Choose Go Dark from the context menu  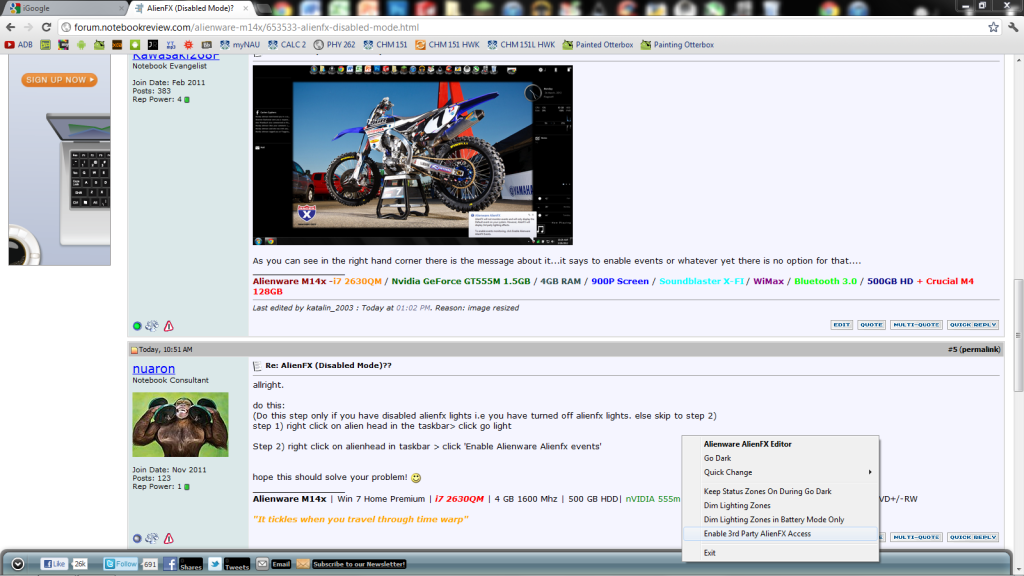780,458
